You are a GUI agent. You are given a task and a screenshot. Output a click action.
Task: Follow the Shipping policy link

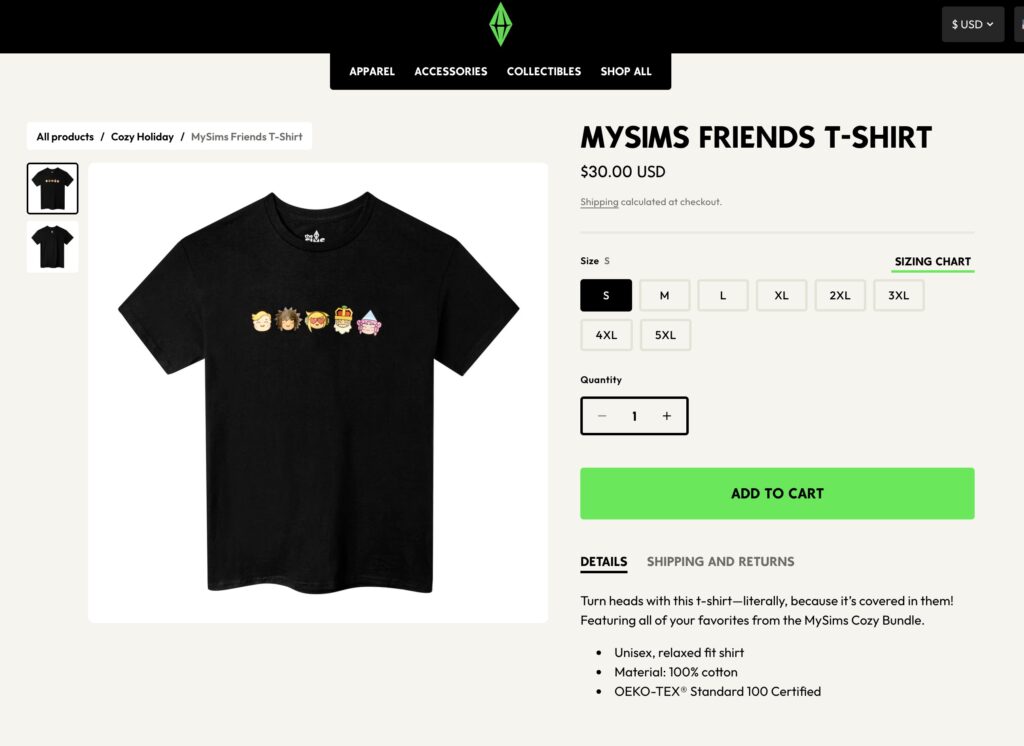click(x=599, y=202)
